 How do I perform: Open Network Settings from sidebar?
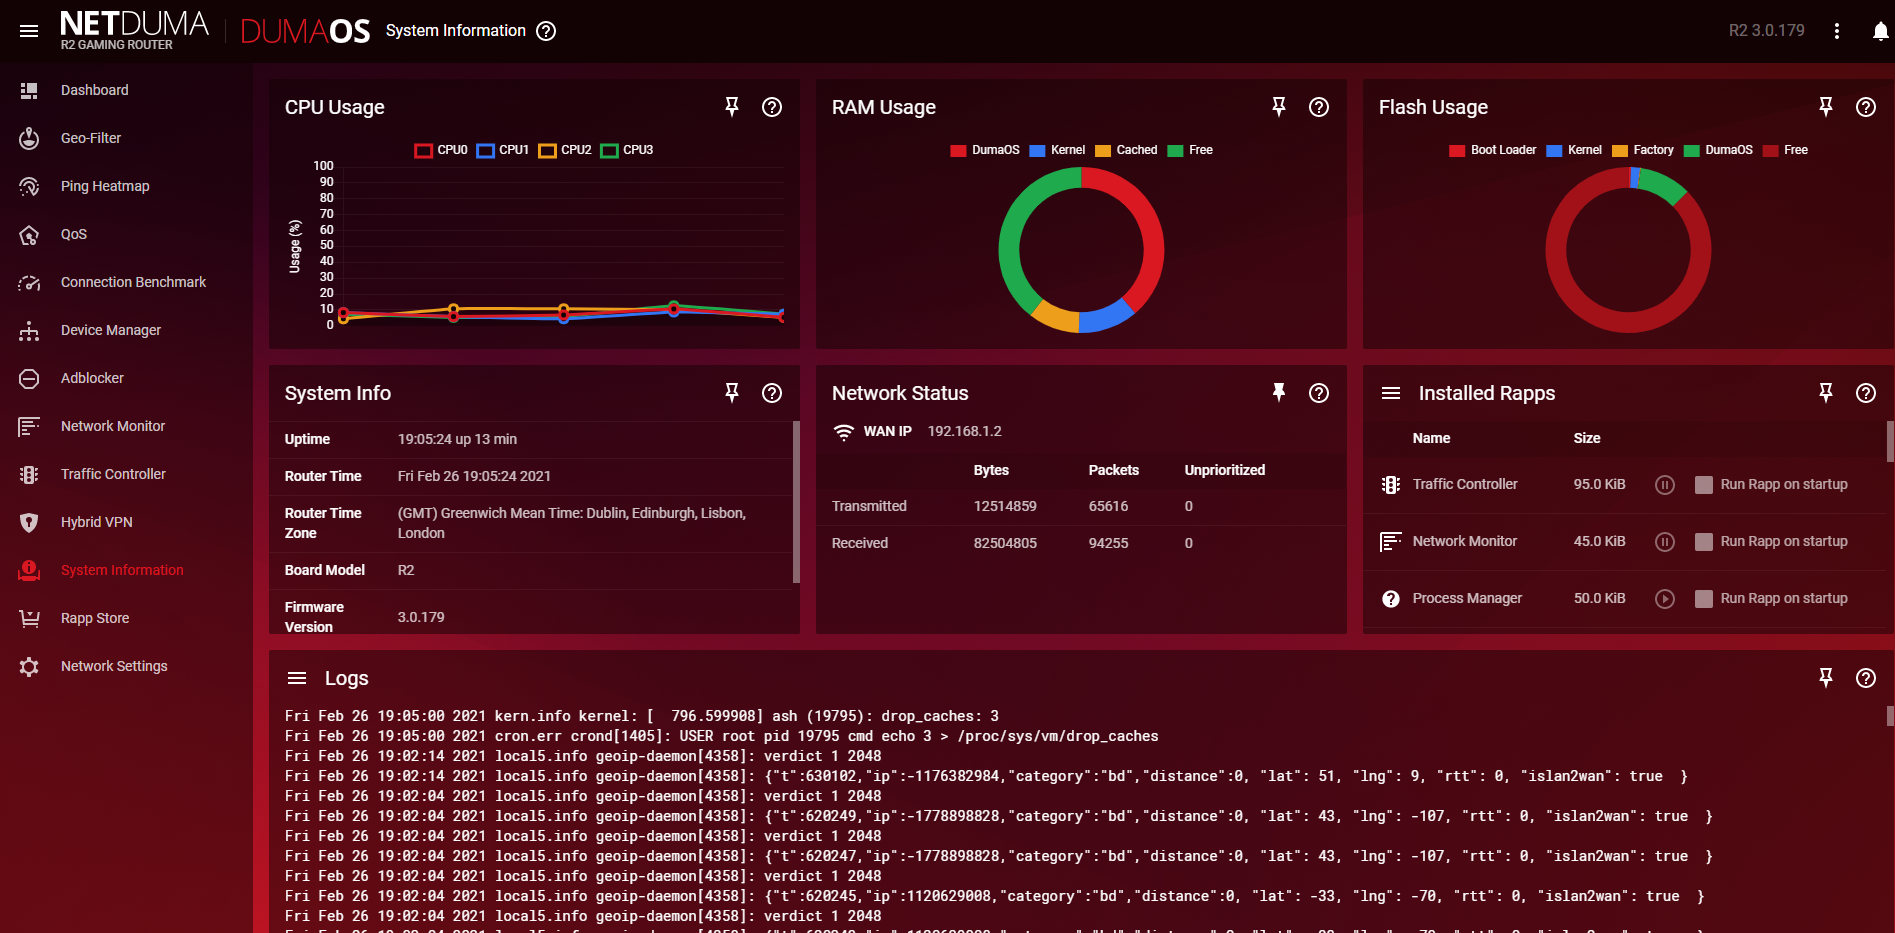pos(114,666)
